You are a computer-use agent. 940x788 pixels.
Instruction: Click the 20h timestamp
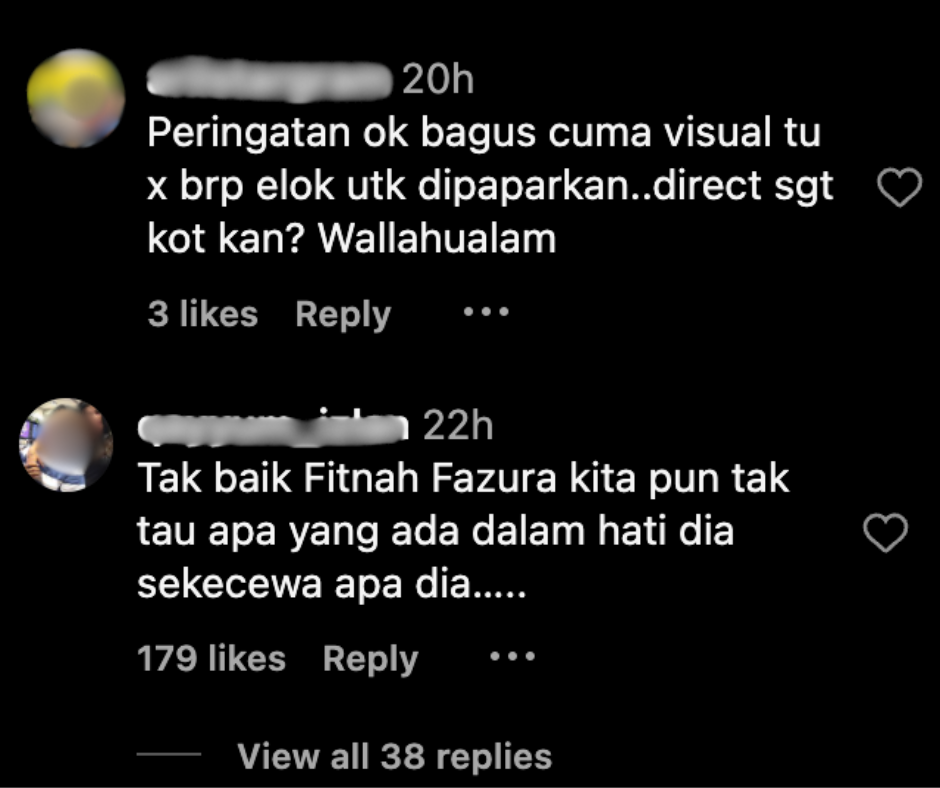[438, 79]
